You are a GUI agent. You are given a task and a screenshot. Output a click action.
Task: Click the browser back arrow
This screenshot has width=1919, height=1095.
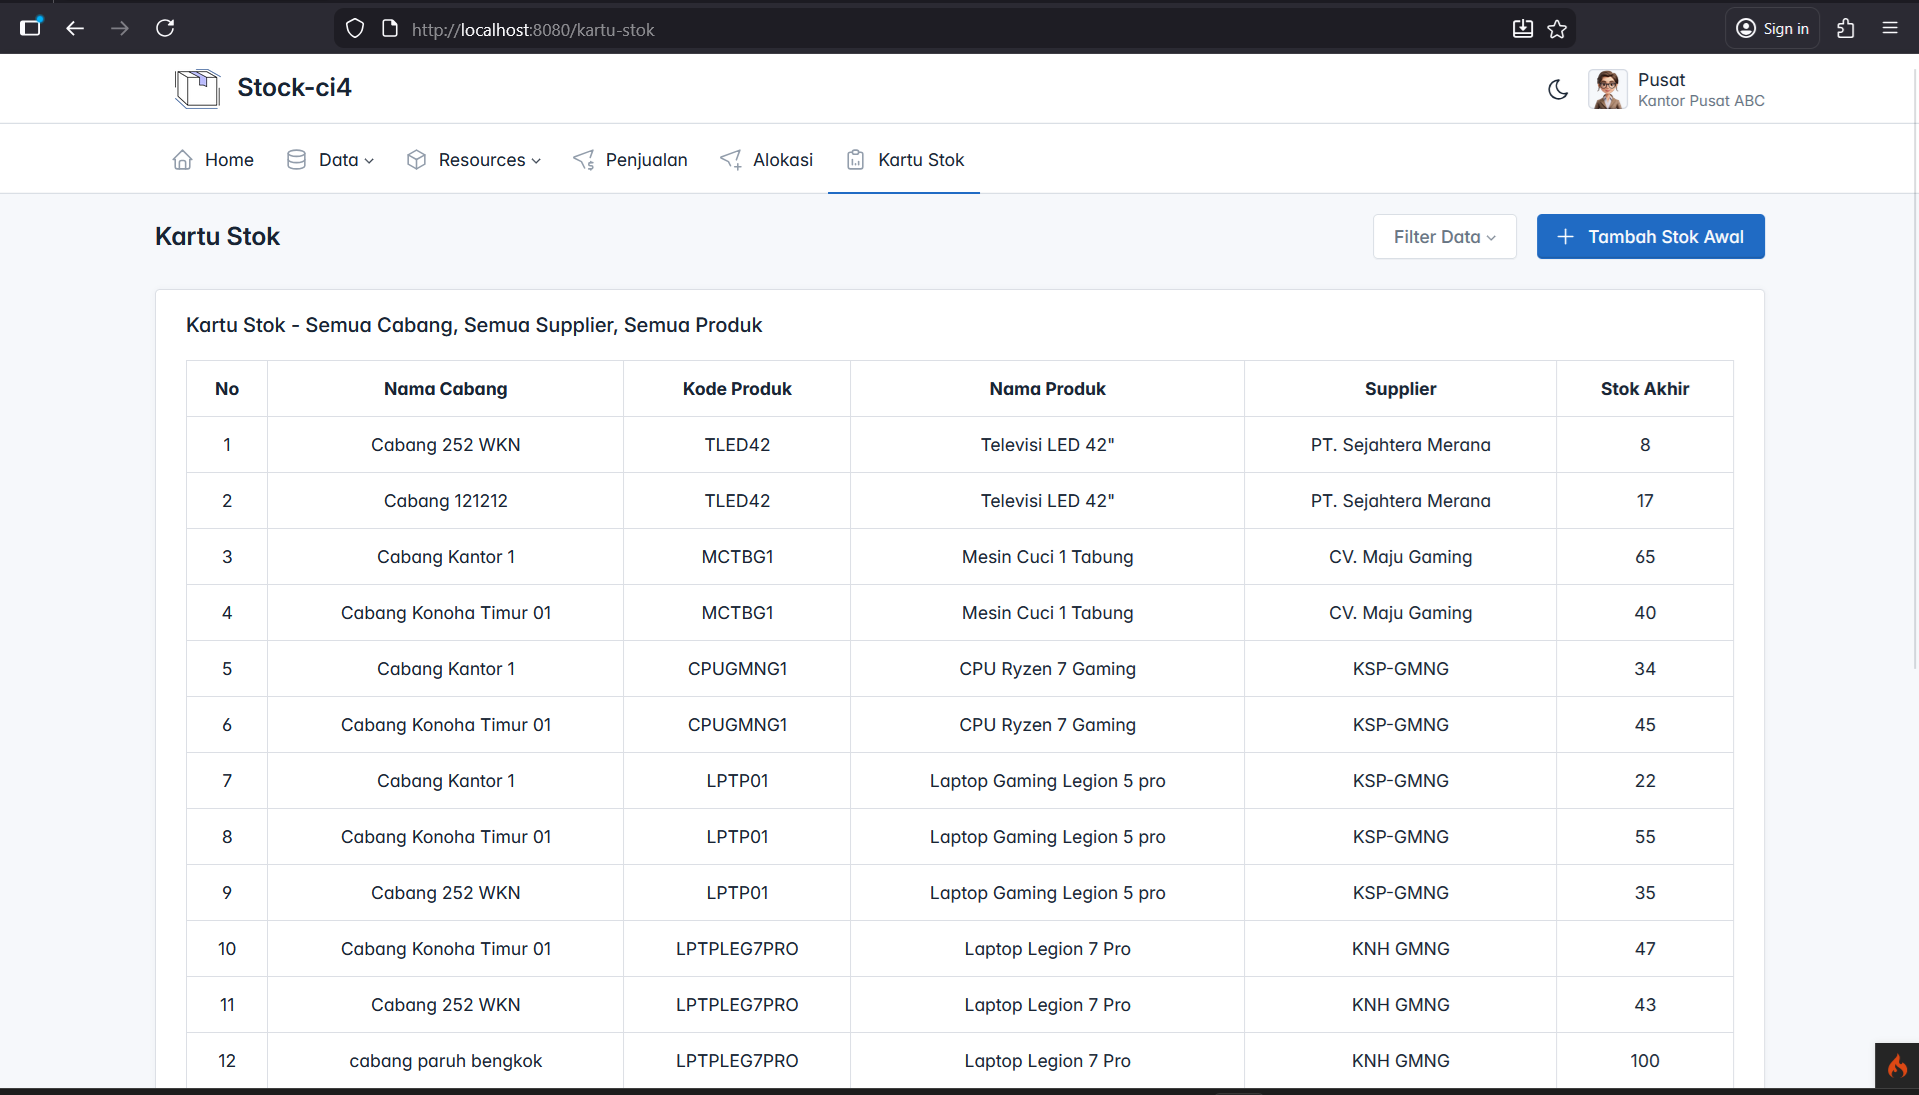(75, 28)
